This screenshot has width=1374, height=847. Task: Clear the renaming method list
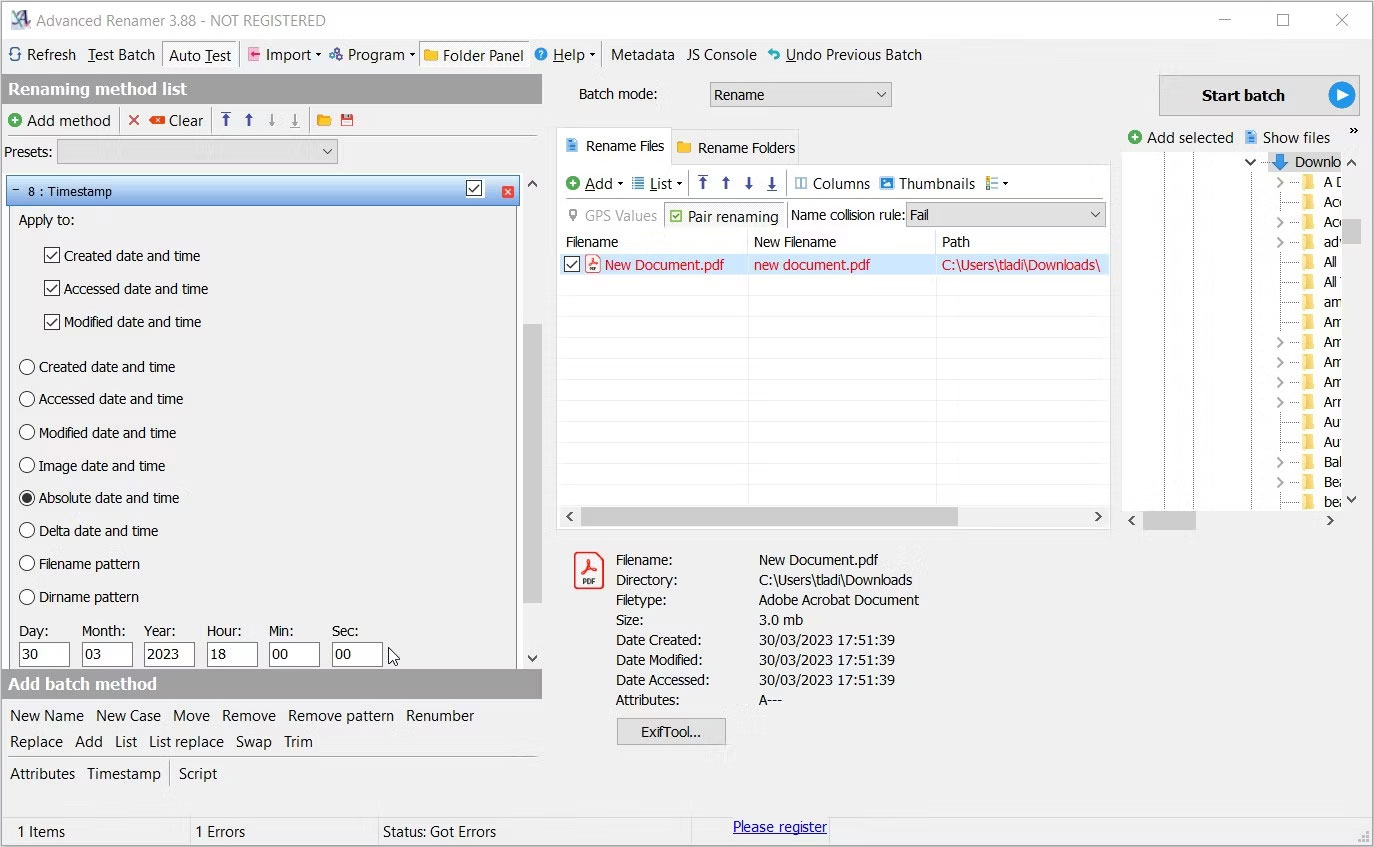[x=176, y=121]
